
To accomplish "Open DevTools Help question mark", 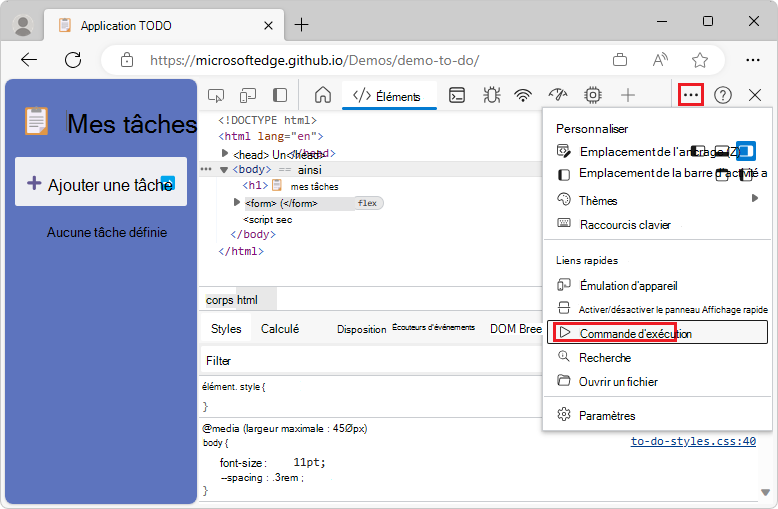I will (x=723, y=95).
